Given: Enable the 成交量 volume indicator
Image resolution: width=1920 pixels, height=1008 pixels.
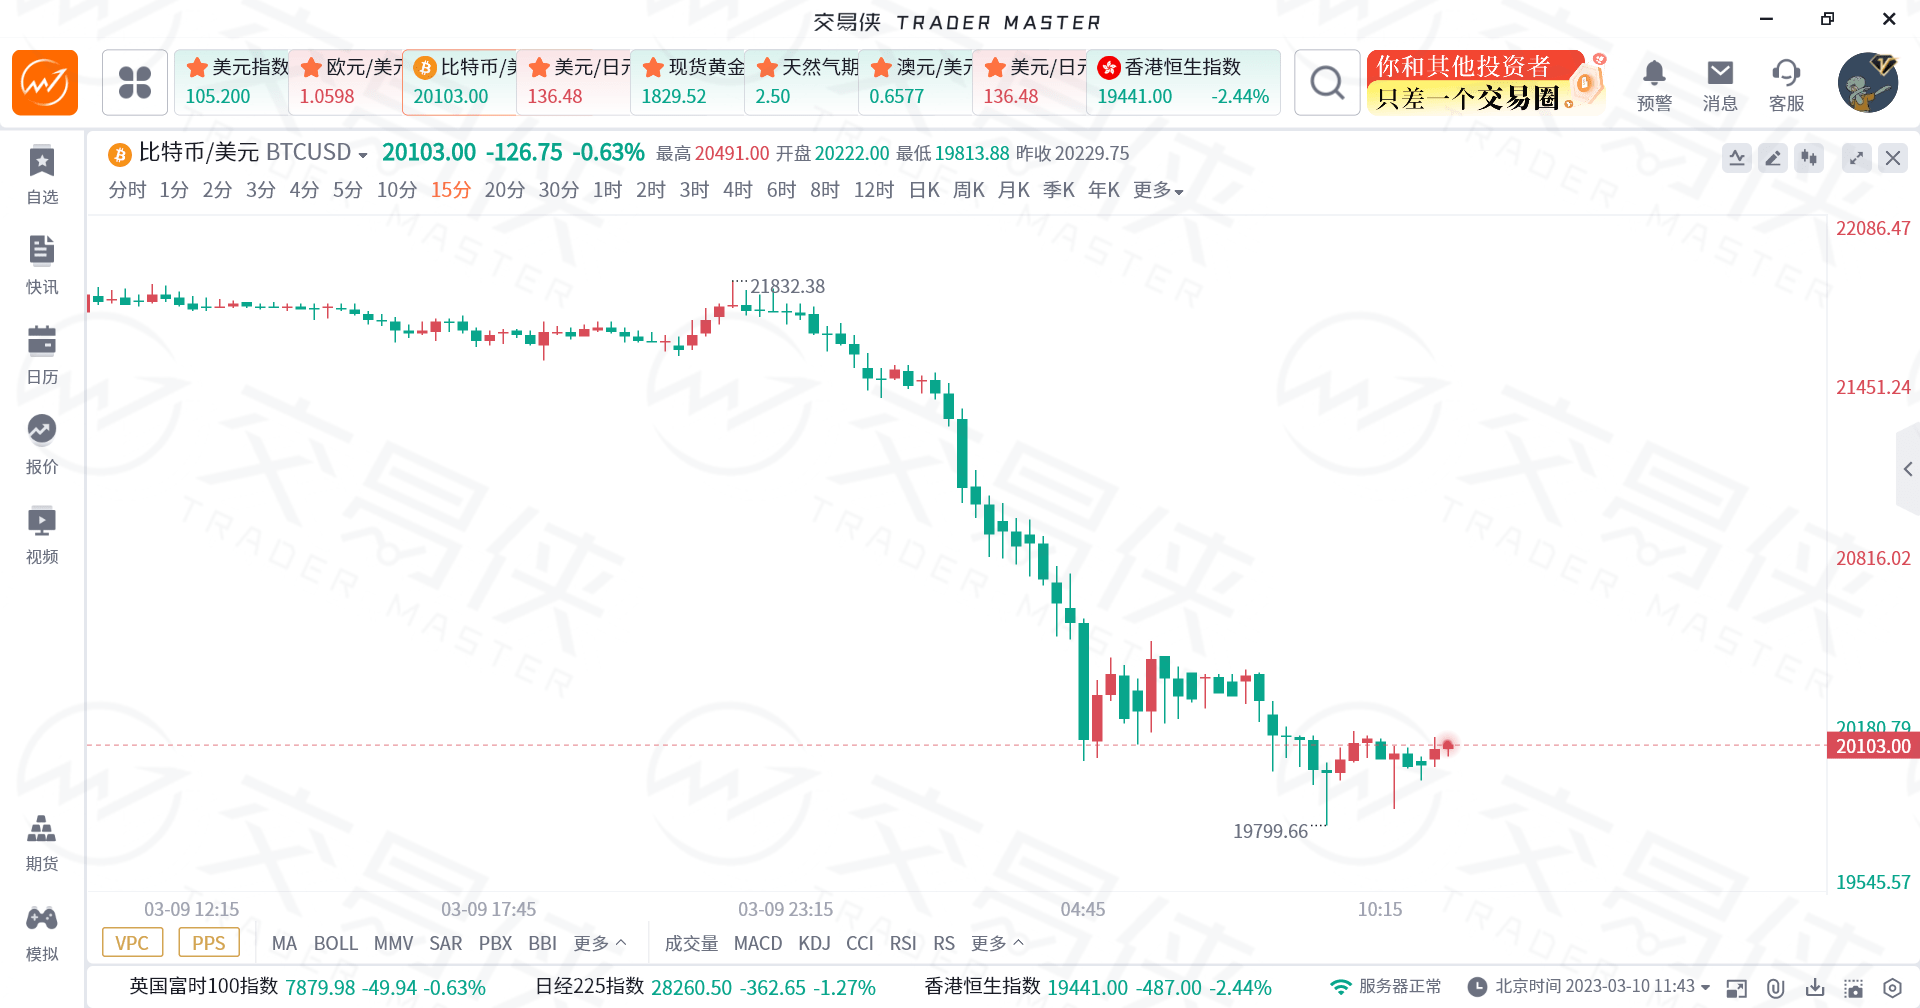Looking at the screenshot, I should click(x=691, y=943).
